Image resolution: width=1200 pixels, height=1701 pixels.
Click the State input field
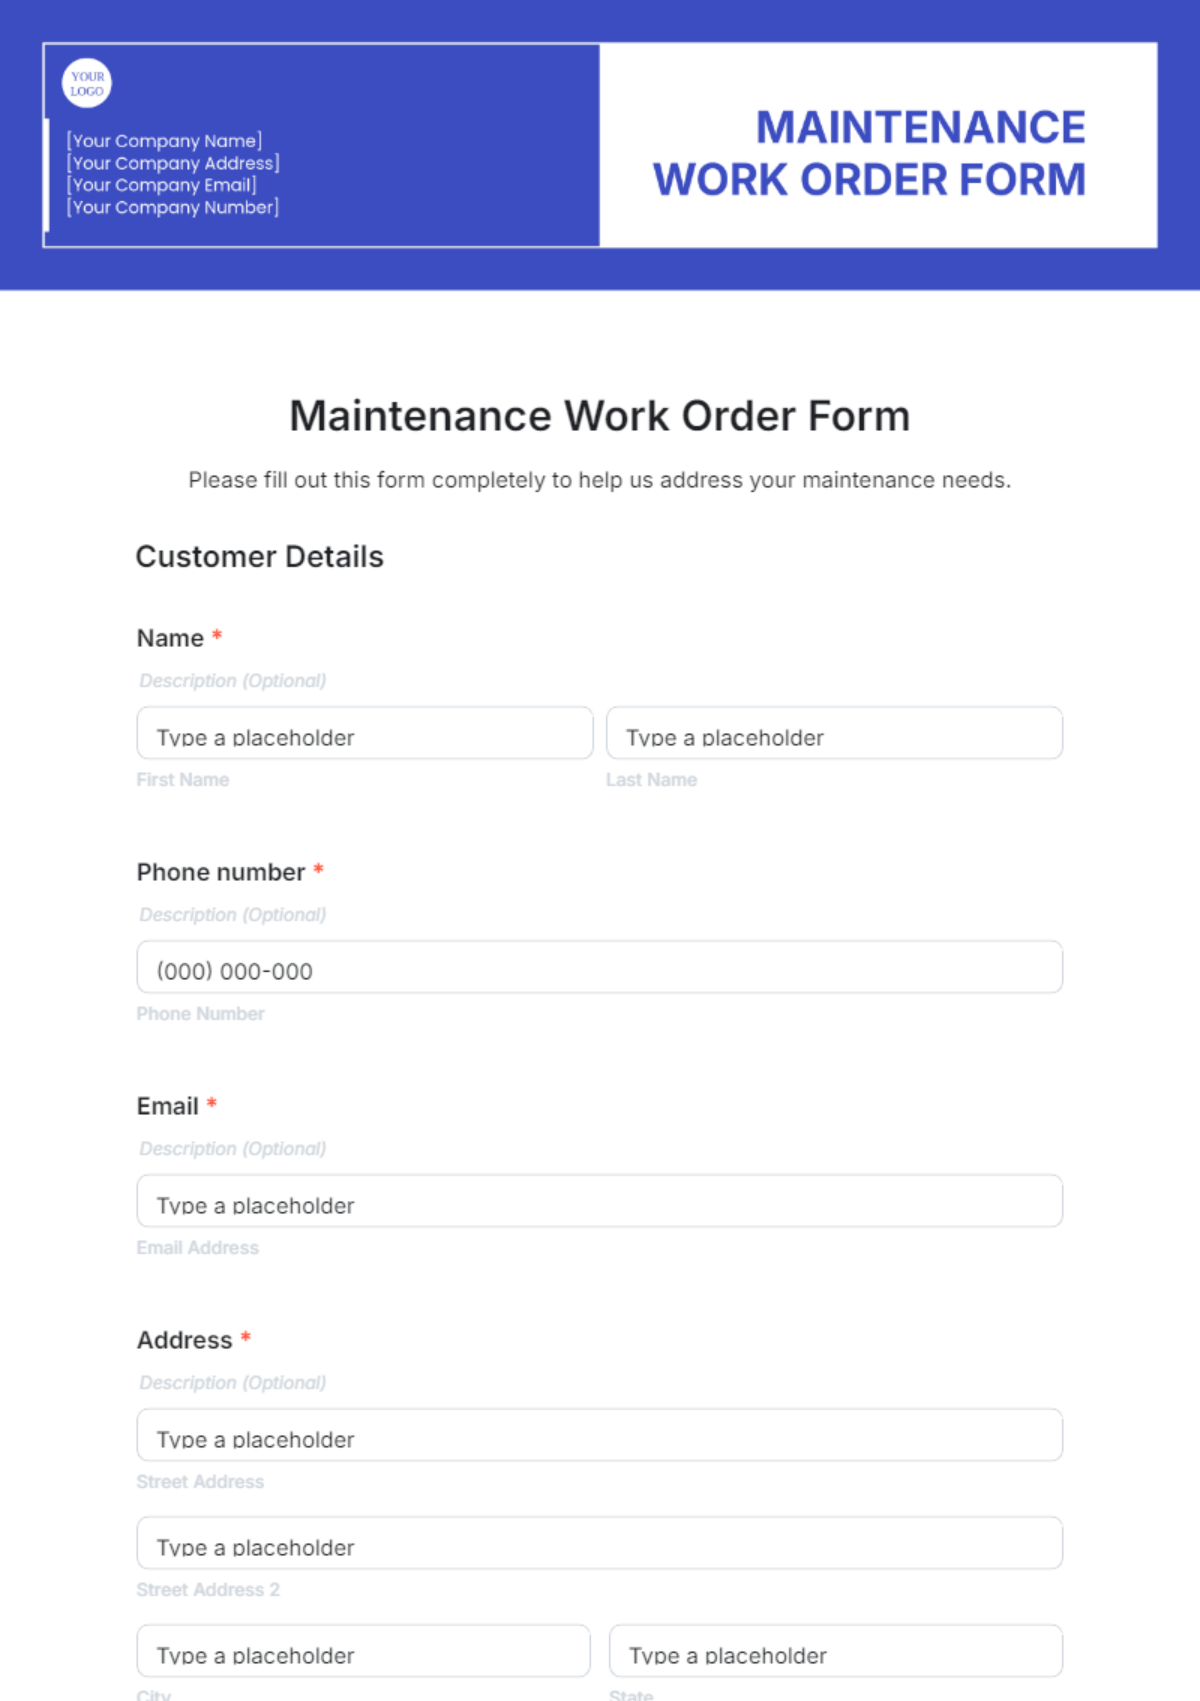point(834,1651)
